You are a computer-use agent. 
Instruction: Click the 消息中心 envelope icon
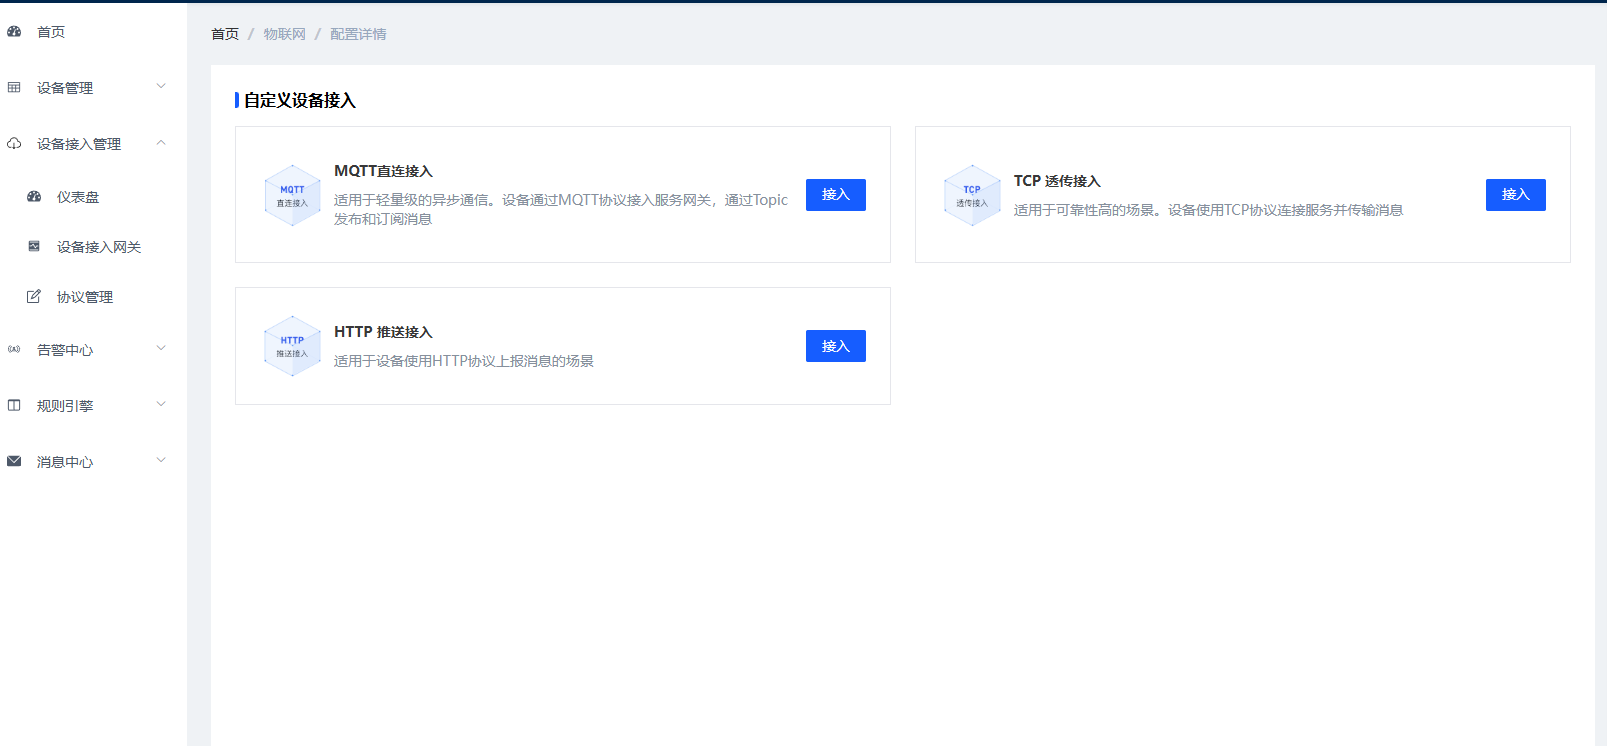(14, 461)
